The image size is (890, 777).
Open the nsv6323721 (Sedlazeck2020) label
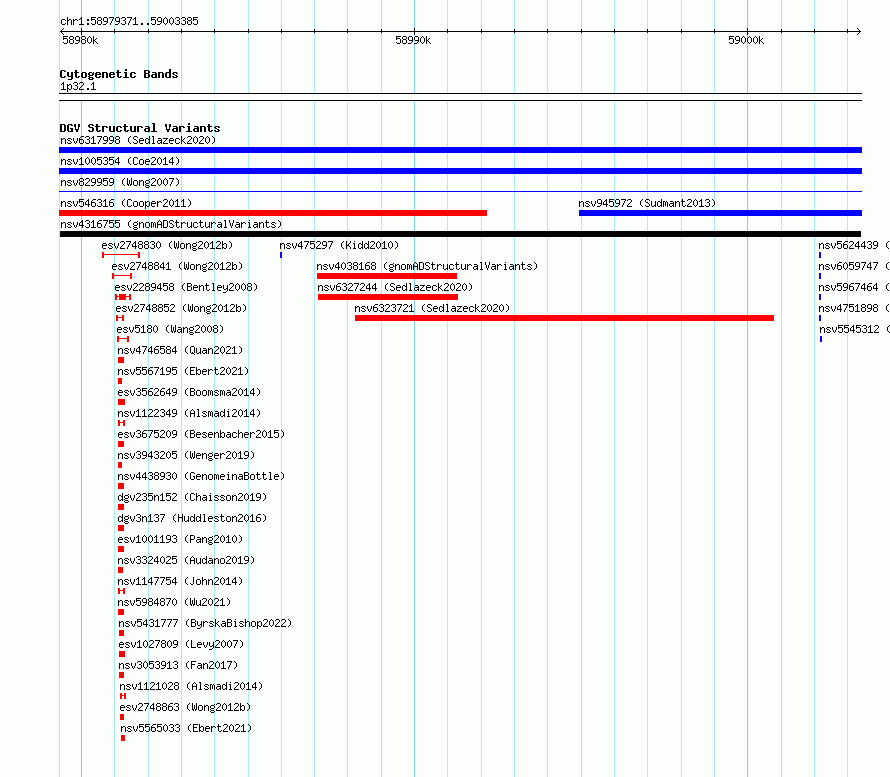[432, 308]
